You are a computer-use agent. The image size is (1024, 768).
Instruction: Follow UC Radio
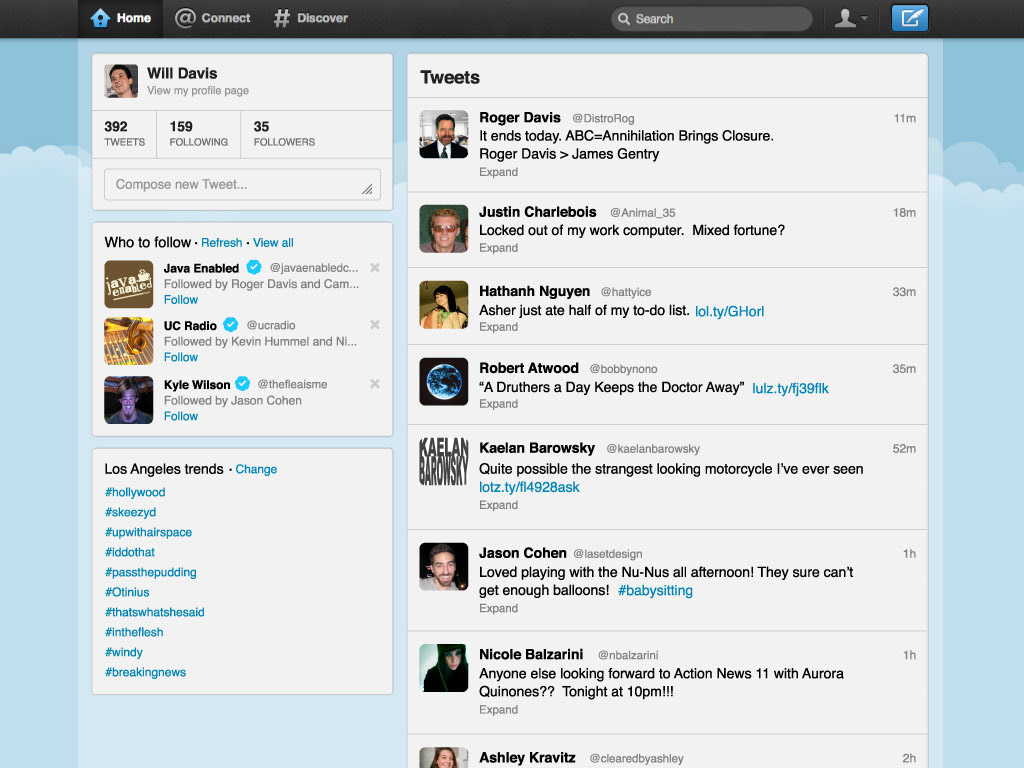tap(181, 357)
